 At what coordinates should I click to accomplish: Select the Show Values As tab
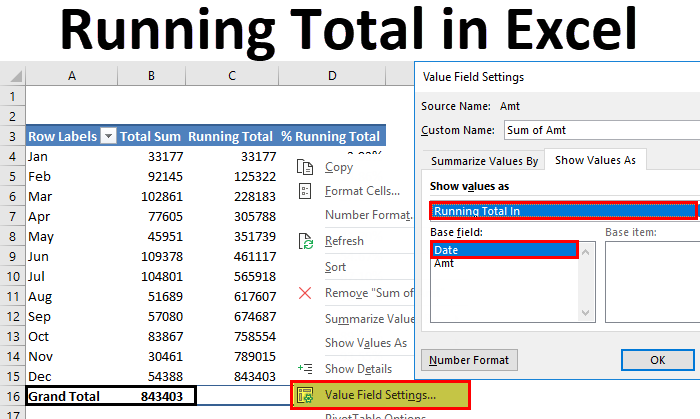595,160
